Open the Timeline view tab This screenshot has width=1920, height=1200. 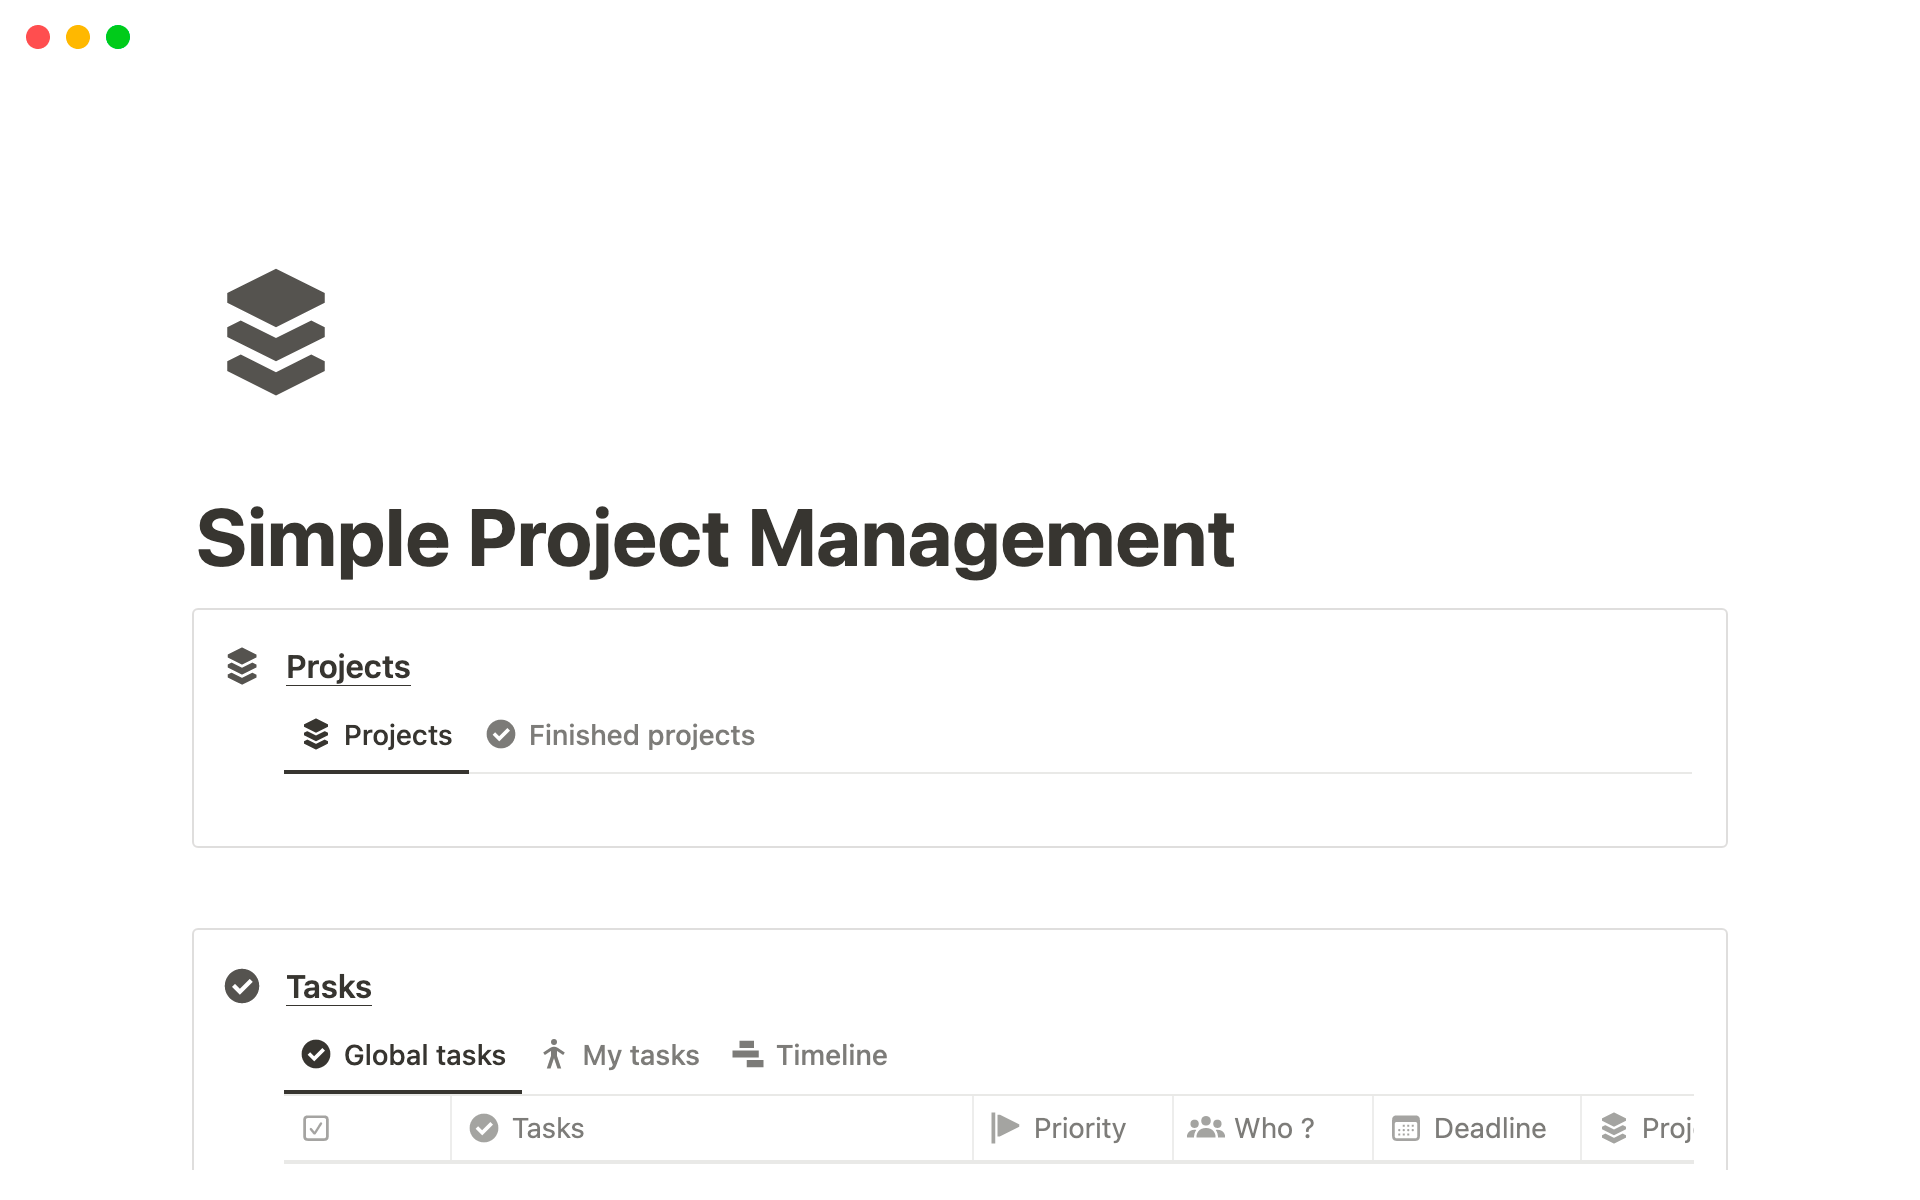tap(810, 1055)
